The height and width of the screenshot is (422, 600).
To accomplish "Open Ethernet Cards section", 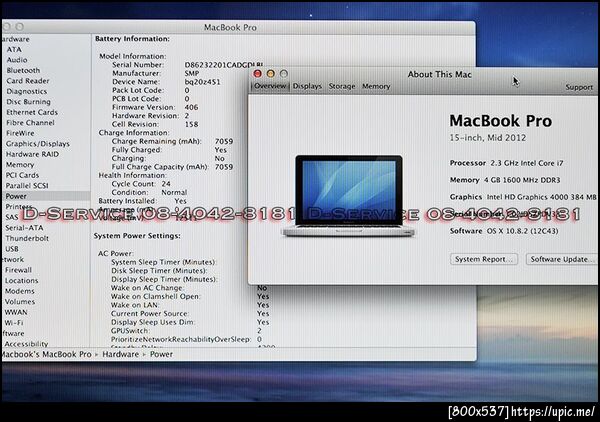I will [x=32, y=112].
